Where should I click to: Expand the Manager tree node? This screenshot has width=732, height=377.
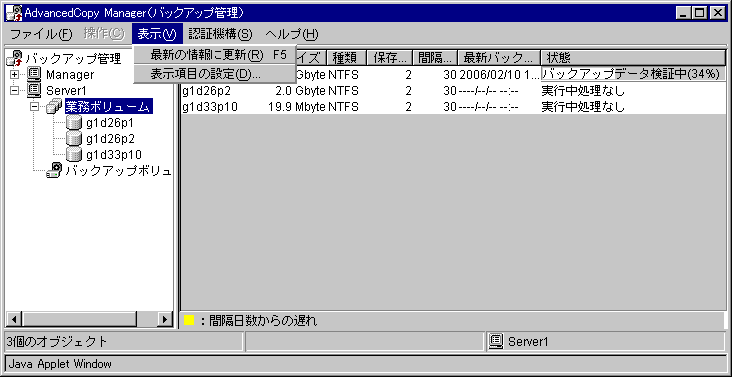pyautogui.click(x=14, y=75)
